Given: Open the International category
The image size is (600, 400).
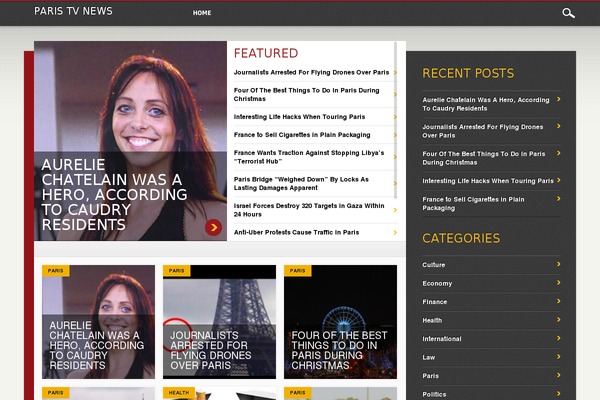Looking at the screenshot, I should pos(442,339).
